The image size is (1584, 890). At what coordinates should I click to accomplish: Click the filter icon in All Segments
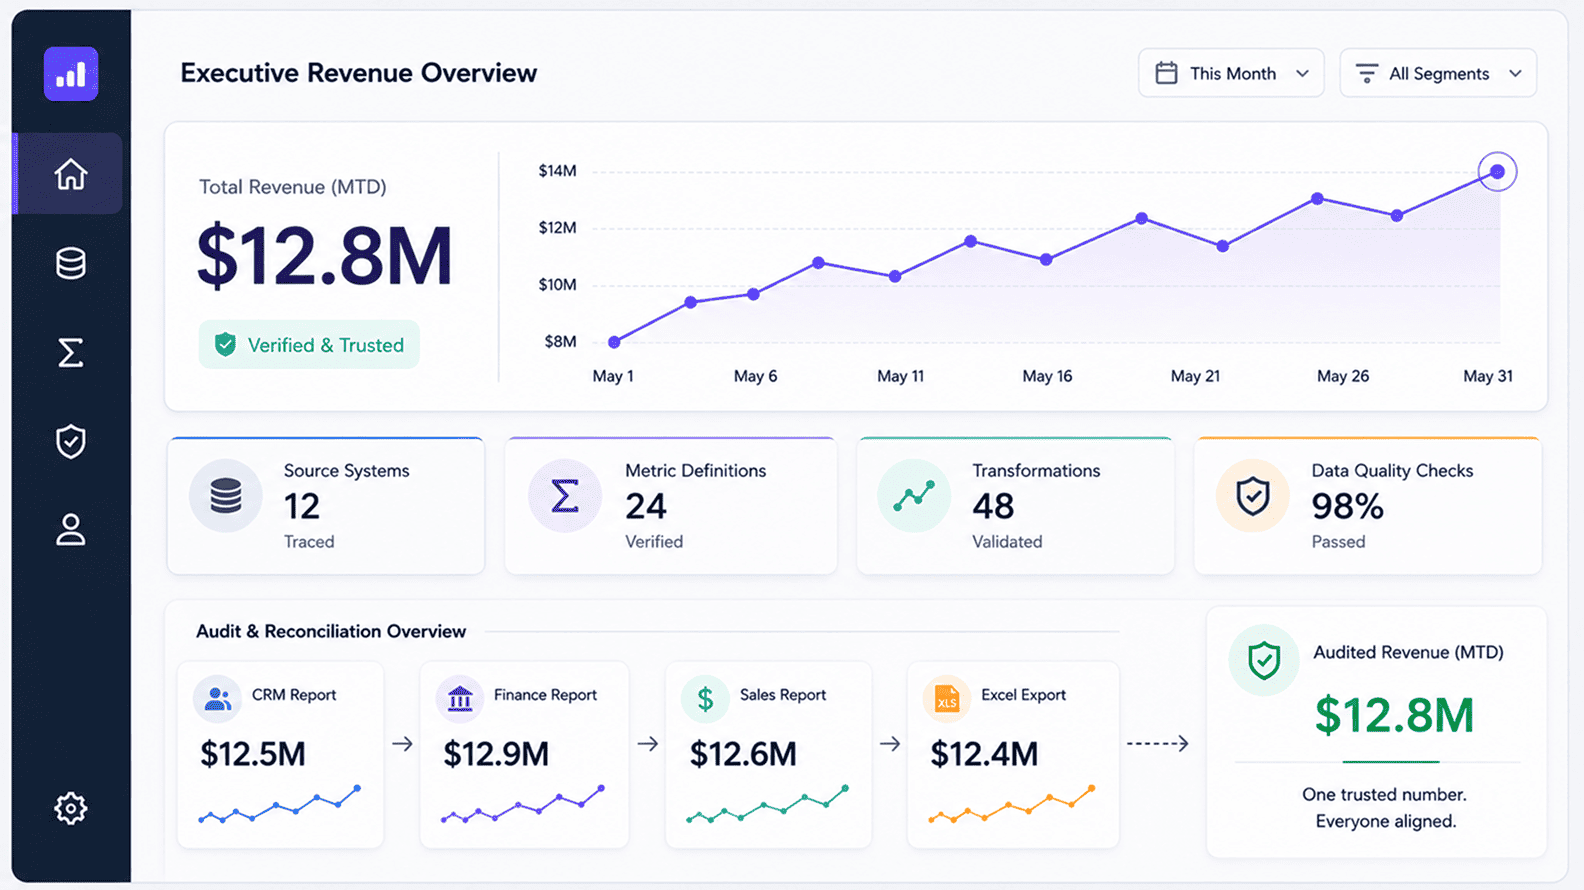pos(1366,73)
